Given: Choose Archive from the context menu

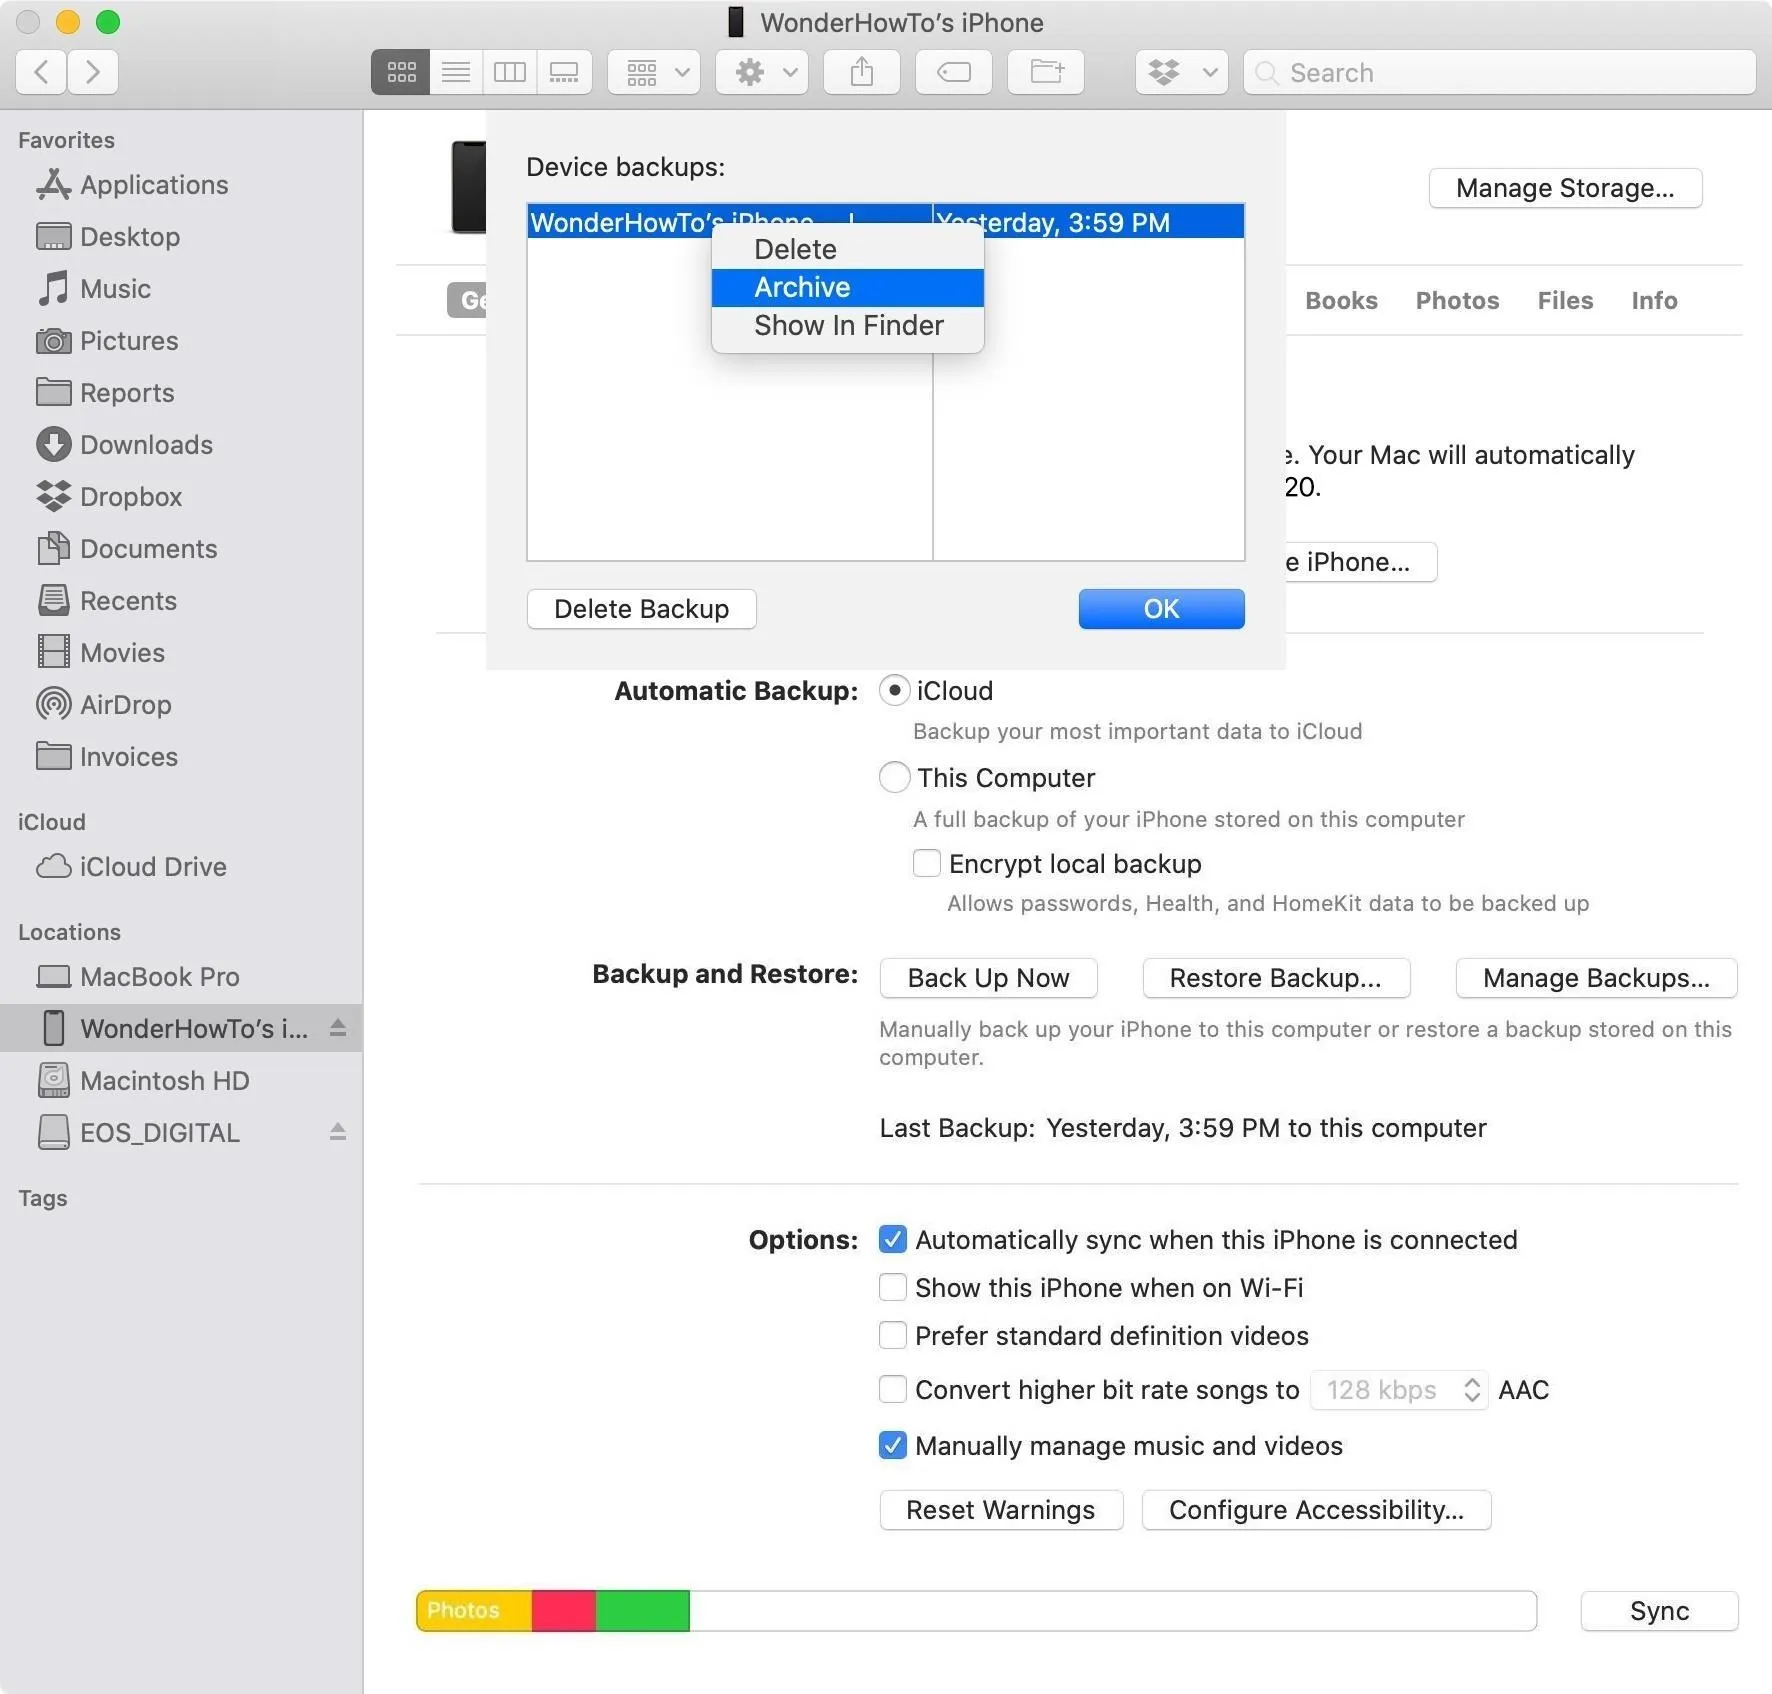Looking at the screenshot, I should click(x=847, y=288).
